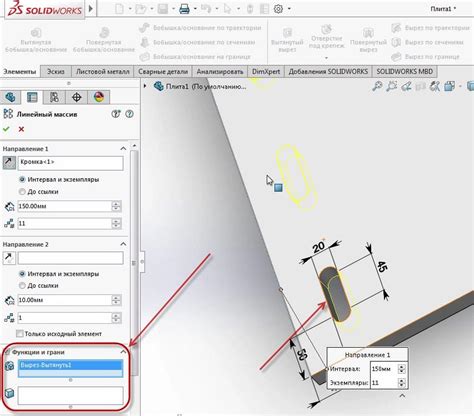The image size is (474, 416).
Task: Click the Кромка<1> direction field
Action: pyautogui.click(x=71, y=163)
